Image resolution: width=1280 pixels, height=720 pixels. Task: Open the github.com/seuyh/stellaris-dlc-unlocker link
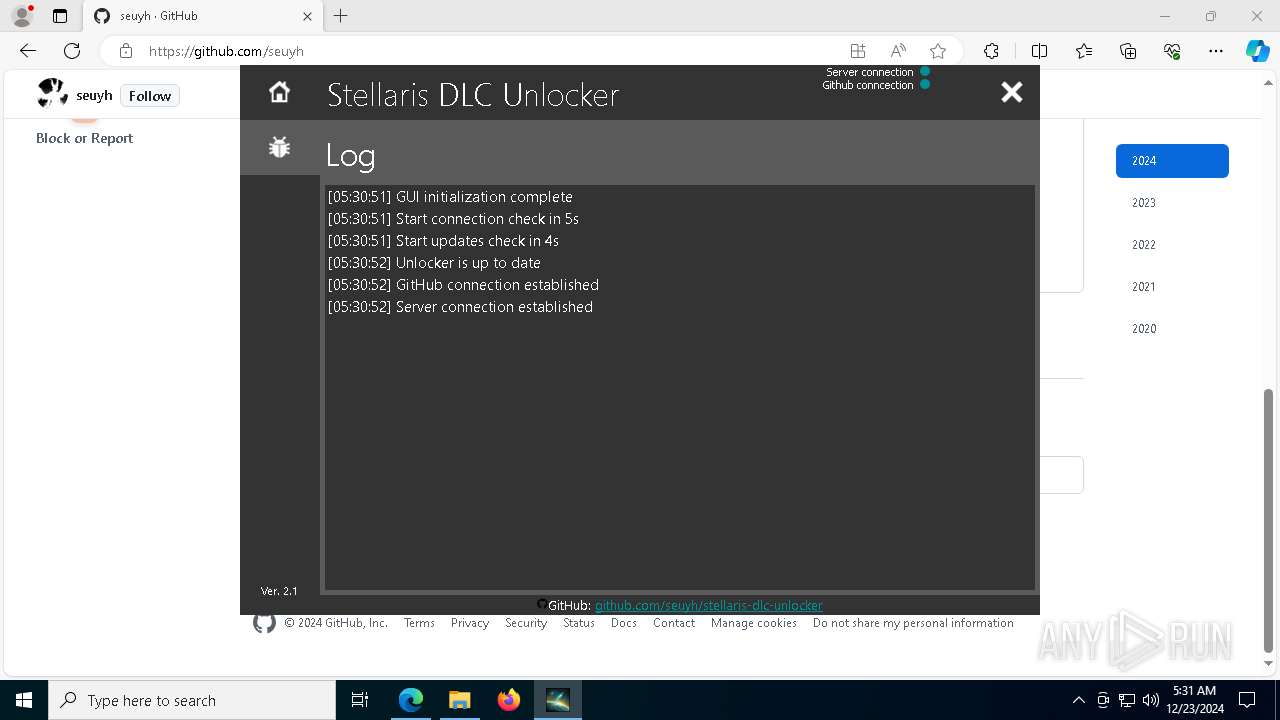(x=708, y=605)
